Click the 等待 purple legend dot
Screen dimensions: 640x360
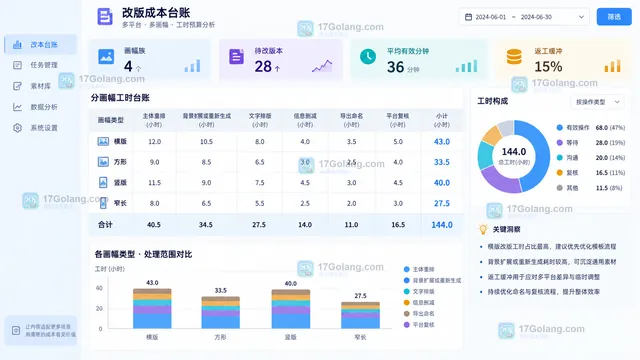560,142
